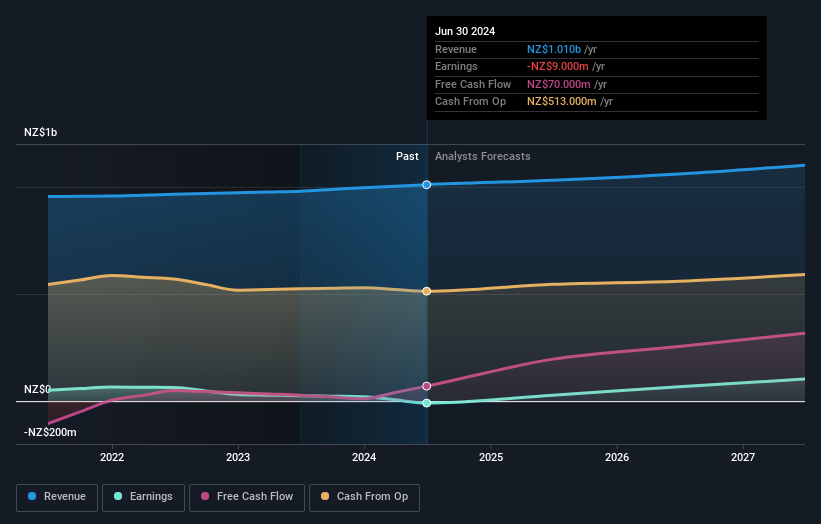Select the Earnings data point marker
The height and width of the screenshot is (524, 821).
click(427, 403)
